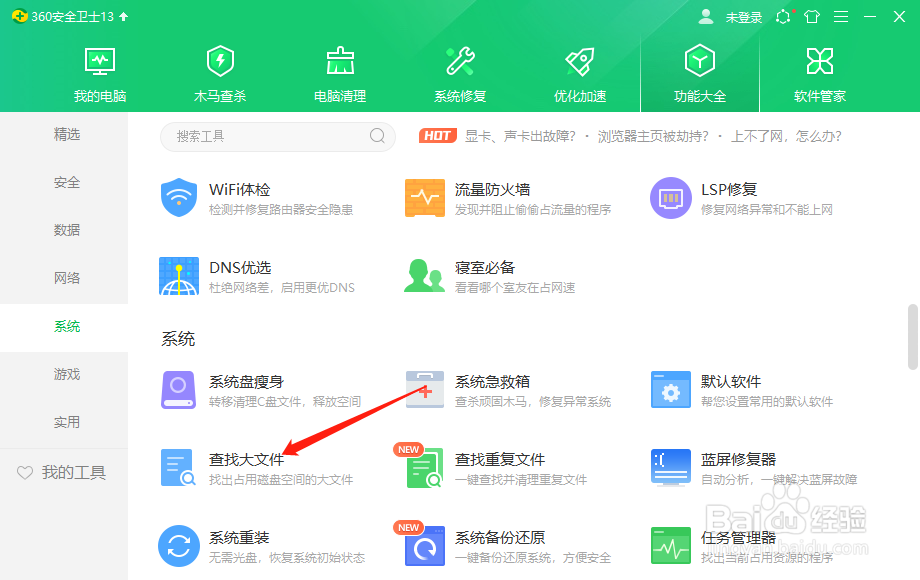The height and width of the screenshot is (580, 920).
Task: Click the text 发现并阻止偷偷占流量的程序
Action: (x=533, y=210)
